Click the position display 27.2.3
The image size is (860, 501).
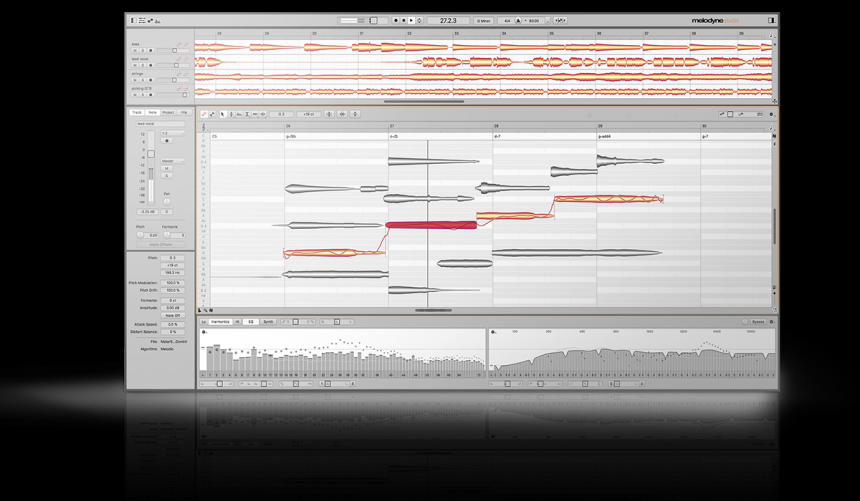pos(448,20)
